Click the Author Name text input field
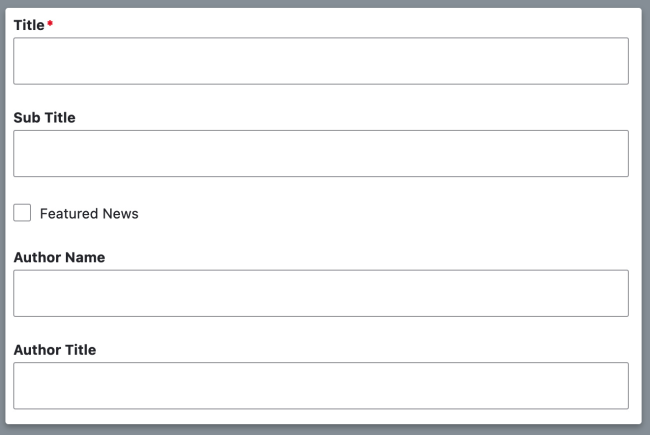This screenshot has height=435, width=650. click(320, 293)
